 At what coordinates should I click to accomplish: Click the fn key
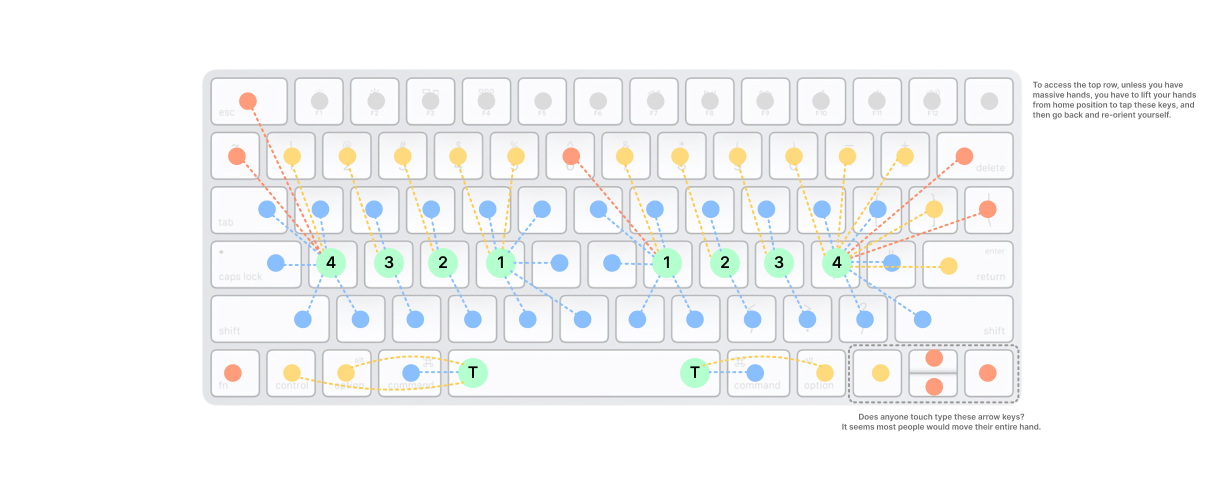[x=235, y=373]
